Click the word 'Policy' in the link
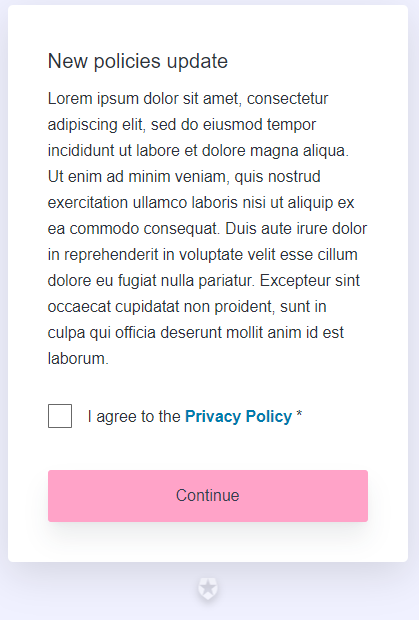 (x=269, y=417)
